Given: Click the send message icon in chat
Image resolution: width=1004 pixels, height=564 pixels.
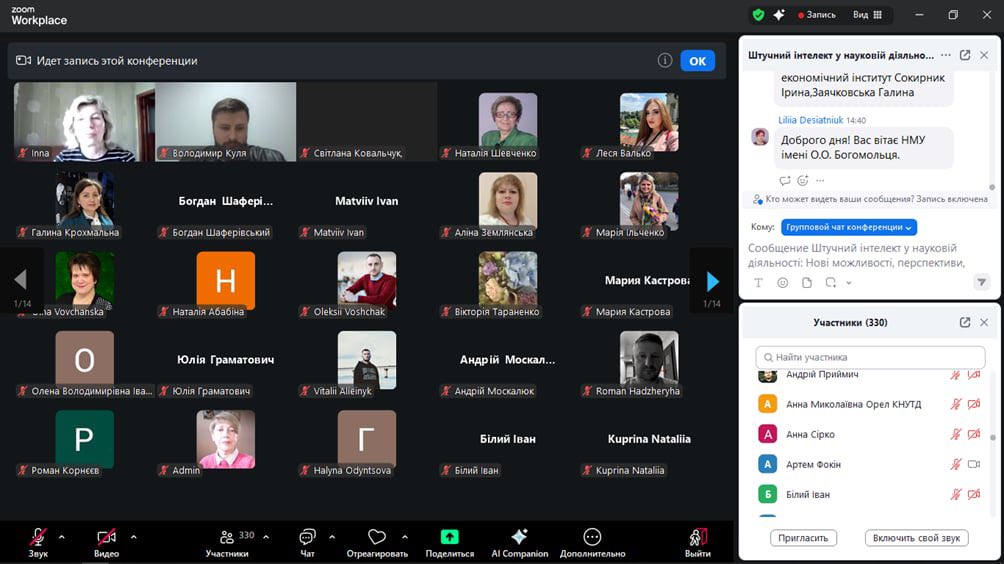Looking at the screenshot, I should [x=981, y=283].
